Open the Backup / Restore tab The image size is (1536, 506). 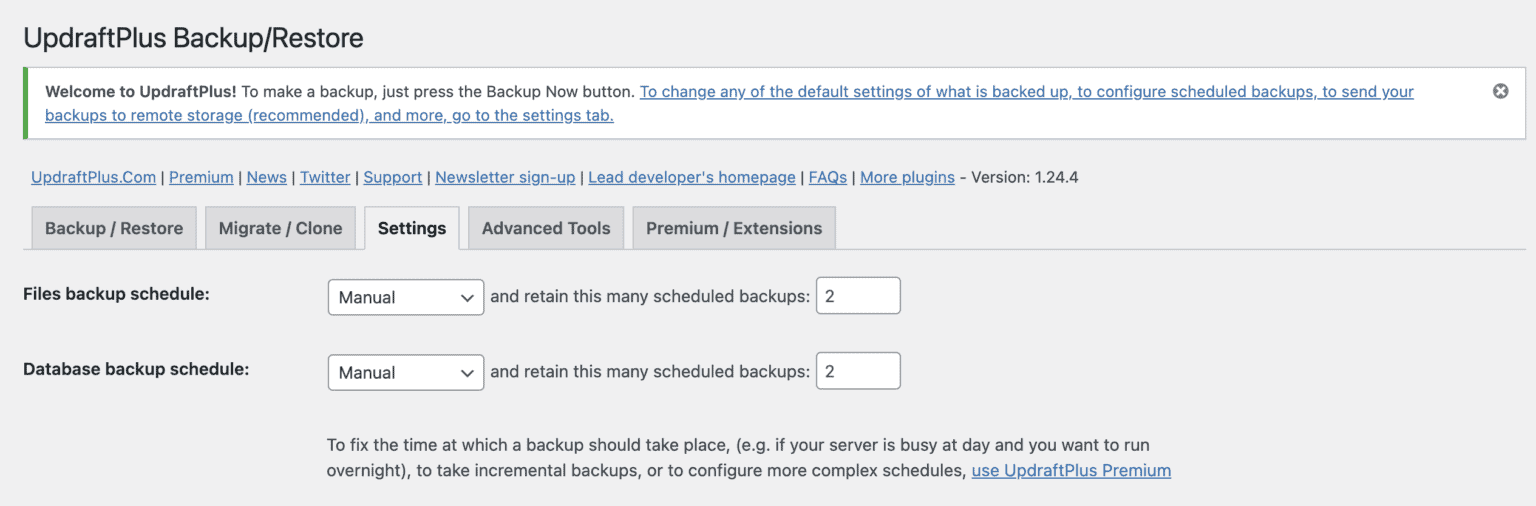click(114, 228)
